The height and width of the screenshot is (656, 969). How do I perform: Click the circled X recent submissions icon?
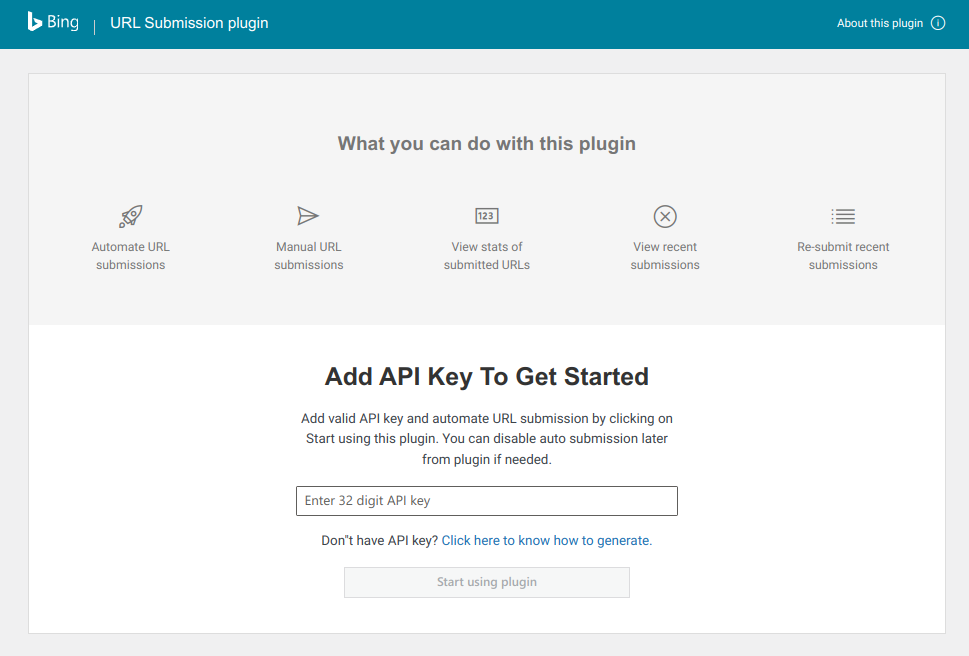665,216
